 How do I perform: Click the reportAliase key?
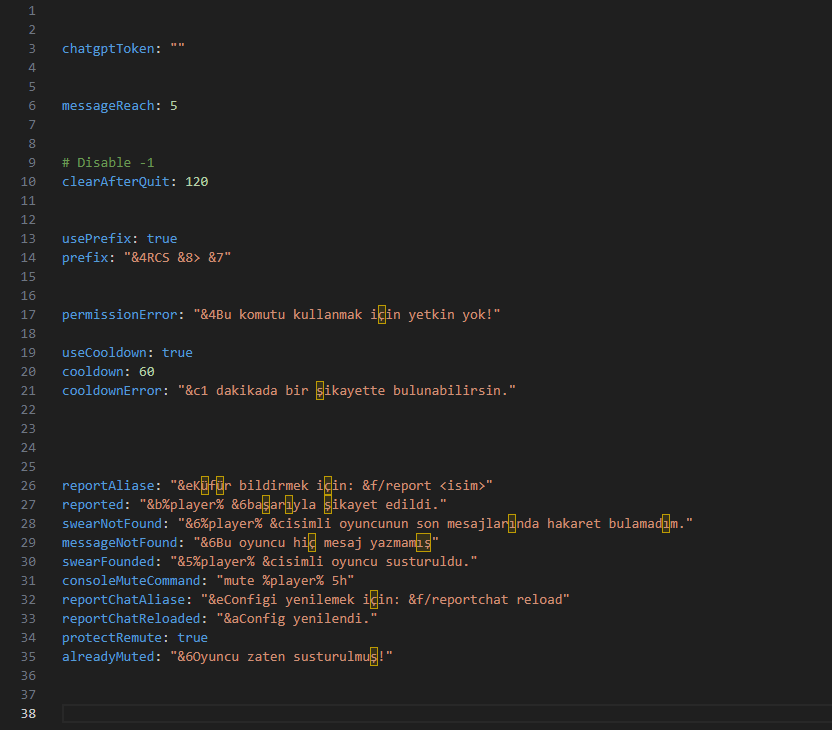point(108,486)
